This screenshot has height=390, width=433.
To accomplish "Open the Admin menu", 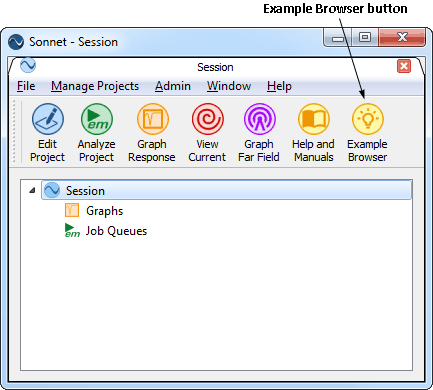I will coord(173,86).
